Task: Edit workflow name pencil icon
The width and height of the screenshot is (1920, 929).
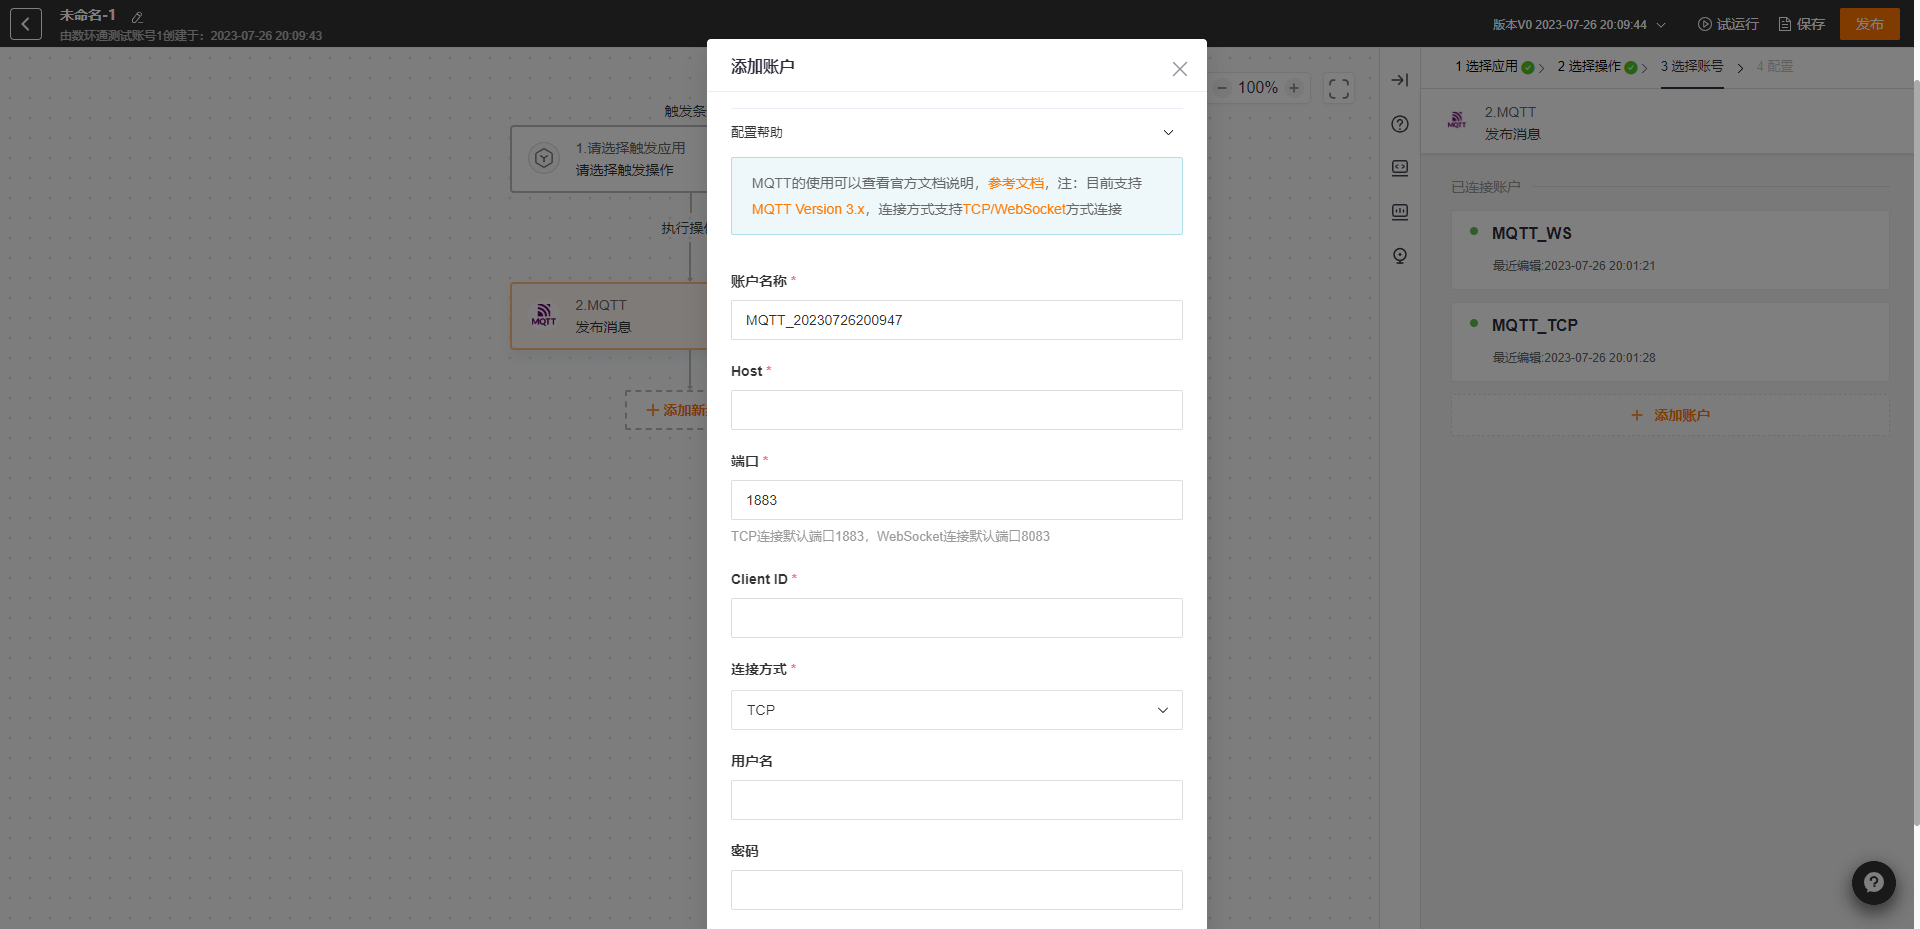Action: click(x=137, y=17)
